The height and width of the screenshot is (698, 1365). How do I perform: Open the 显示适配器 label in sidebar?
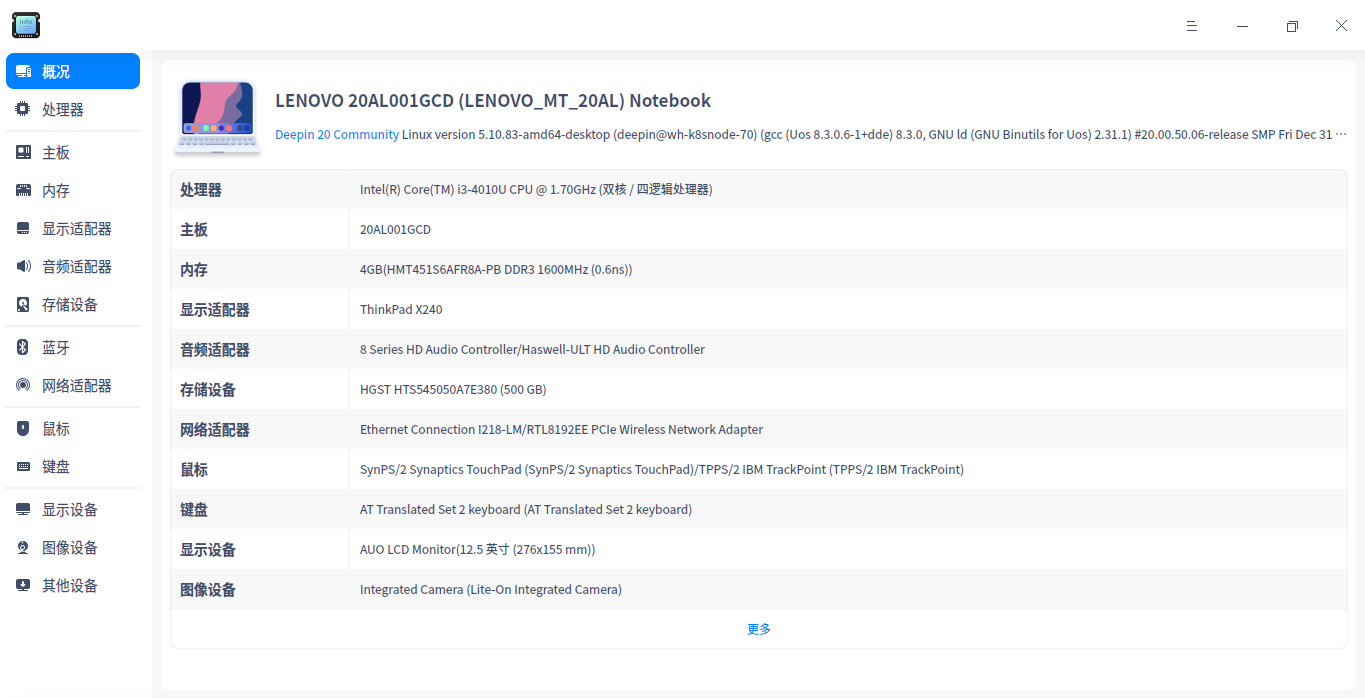pyautogui.click(x=77, y=229)
